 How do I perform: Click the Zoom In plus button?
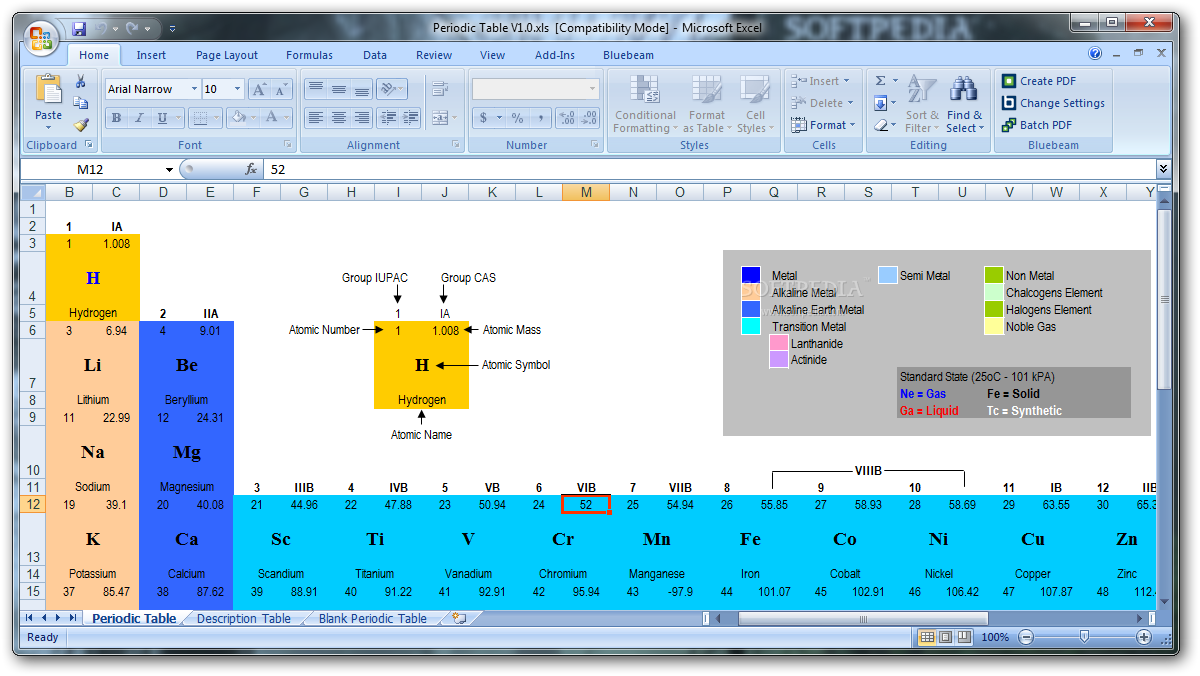pyautogui.click(x=1144, y=637)
